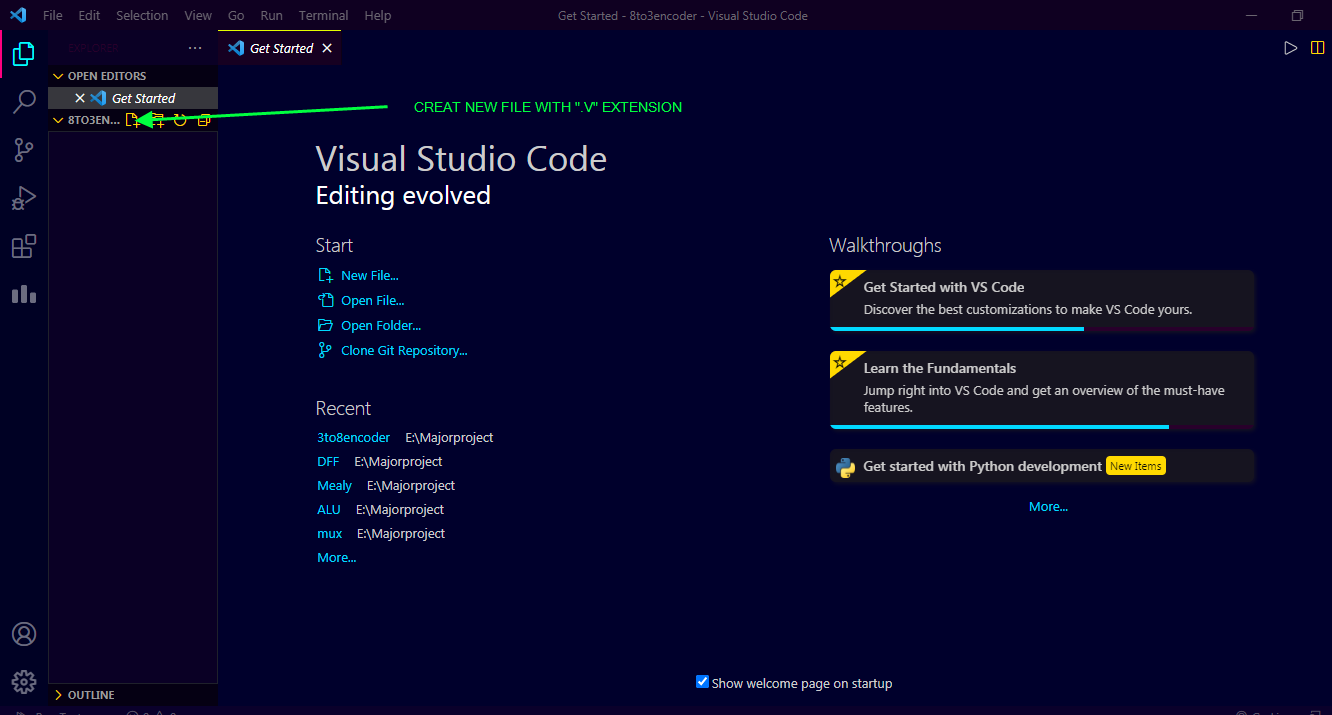1332x715 pixels.
Task: Click the Clone Git Repository icon
Action: point(325,350)
